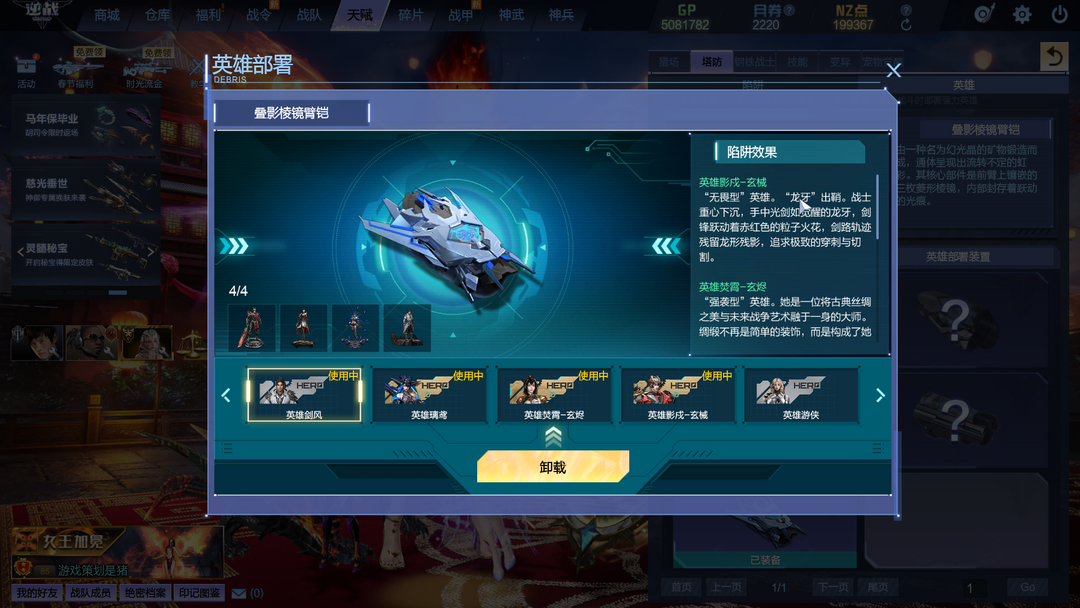Click the right triple-chevron model rotate arrow
The height and width of the screenshot is (608, 1080).
666,246
